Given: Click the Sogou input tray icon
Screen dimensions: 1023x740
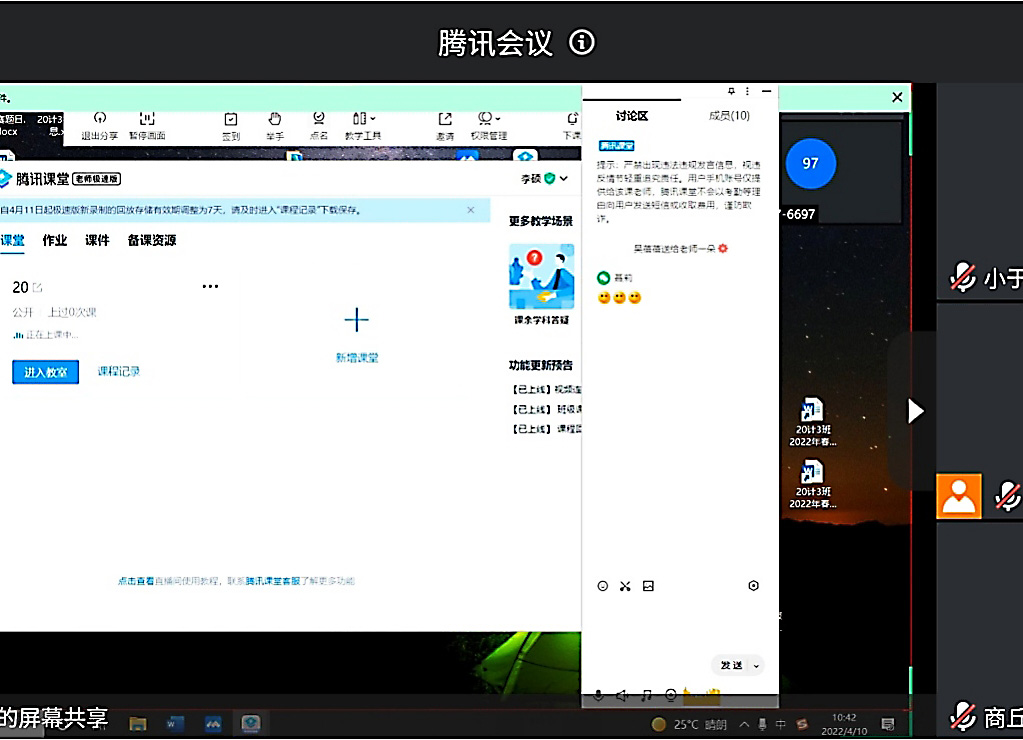Looking at the screenshot, I should point(802,724).
